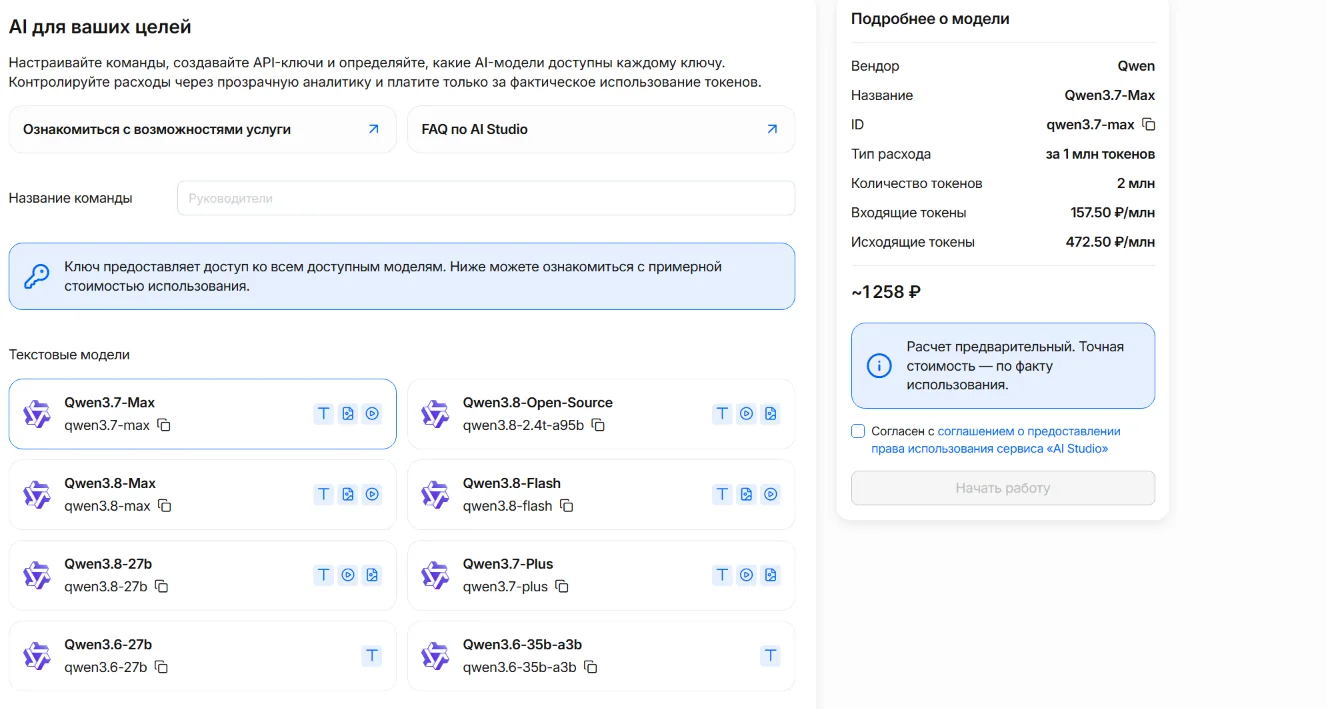Copy the qwen3.8-27b model ID
Screen dimensions: 1327x709
[161, 587]
